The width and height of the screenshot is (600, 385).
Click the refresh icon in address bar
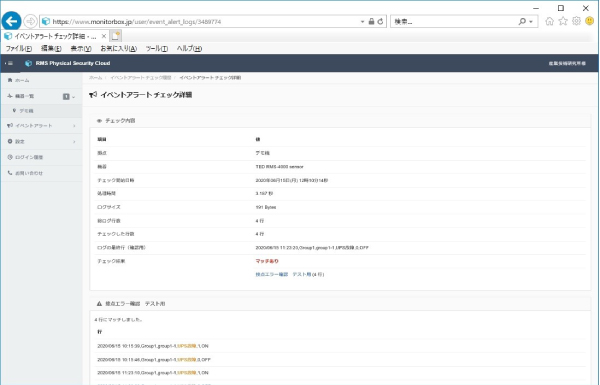(x=380, y=21)
